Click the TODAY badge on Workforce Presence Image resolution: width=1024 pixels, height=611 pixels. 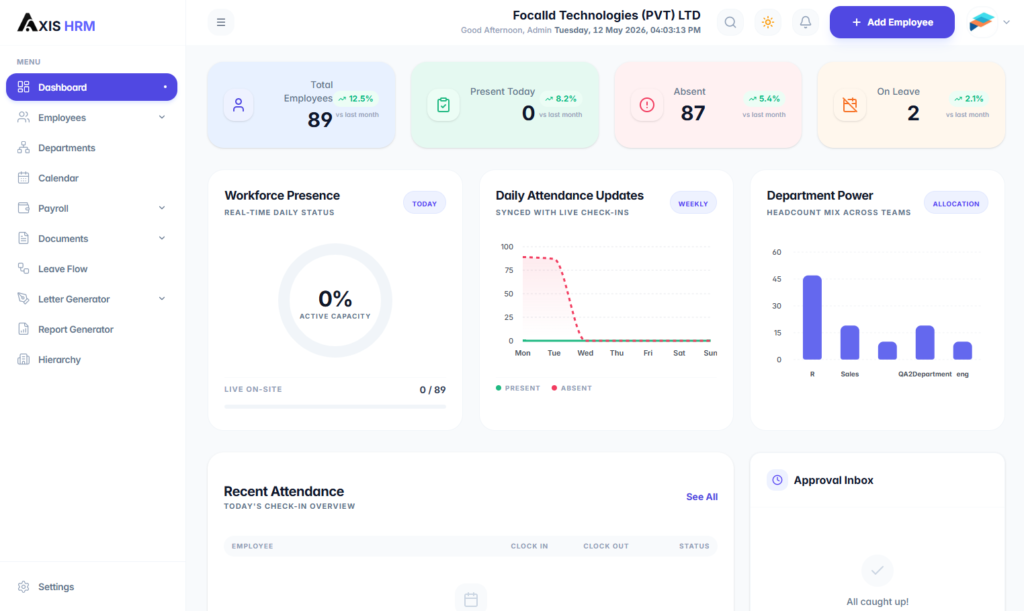click(424, 204)
